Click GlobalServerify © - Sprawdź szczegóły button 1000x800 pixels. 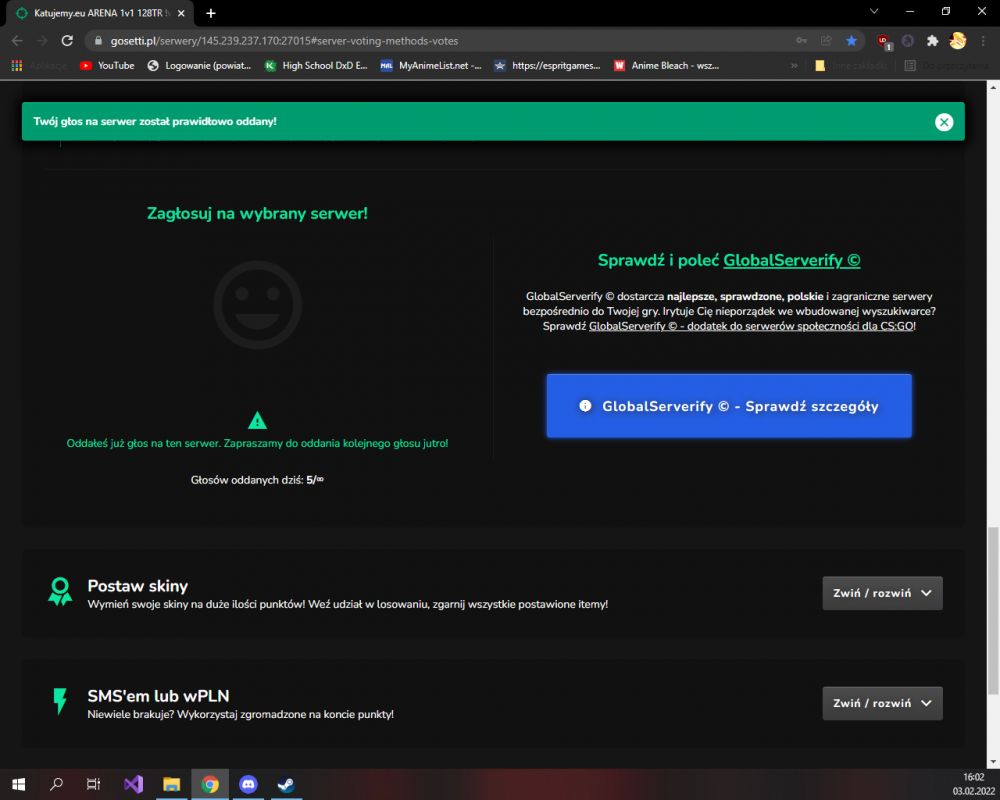tap(729, 406)
